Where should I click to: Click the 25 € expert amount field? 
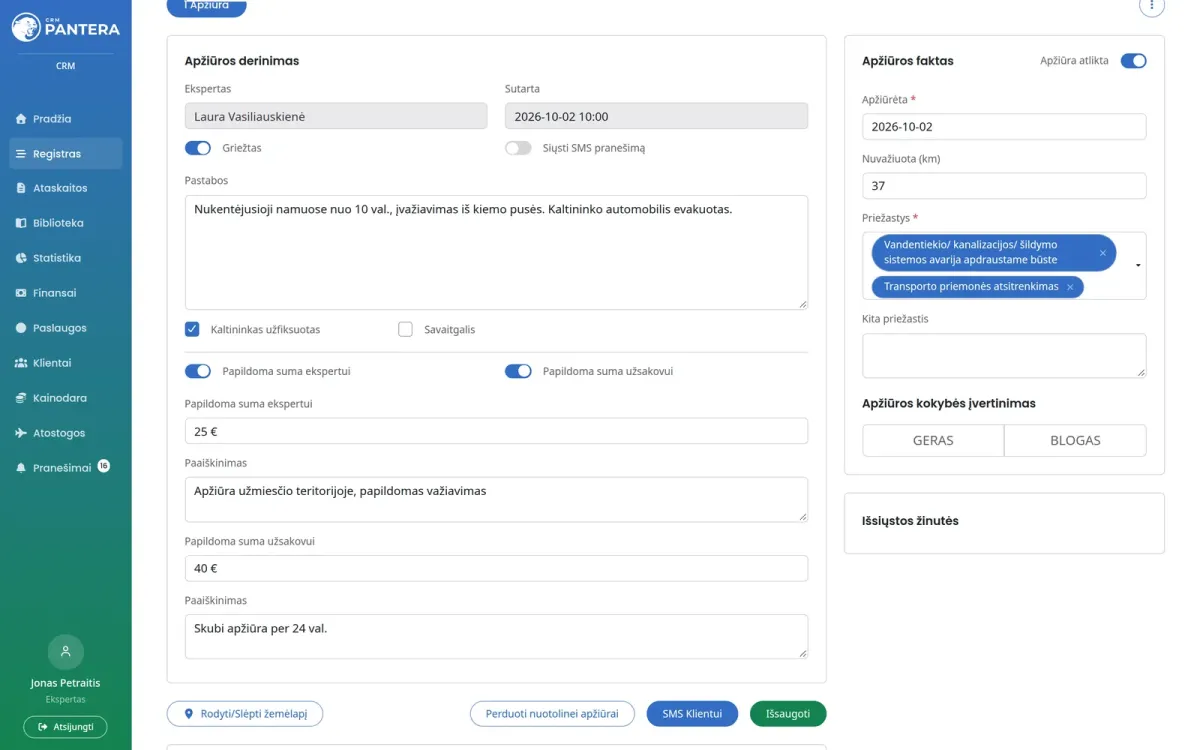[x=496, y=431]
